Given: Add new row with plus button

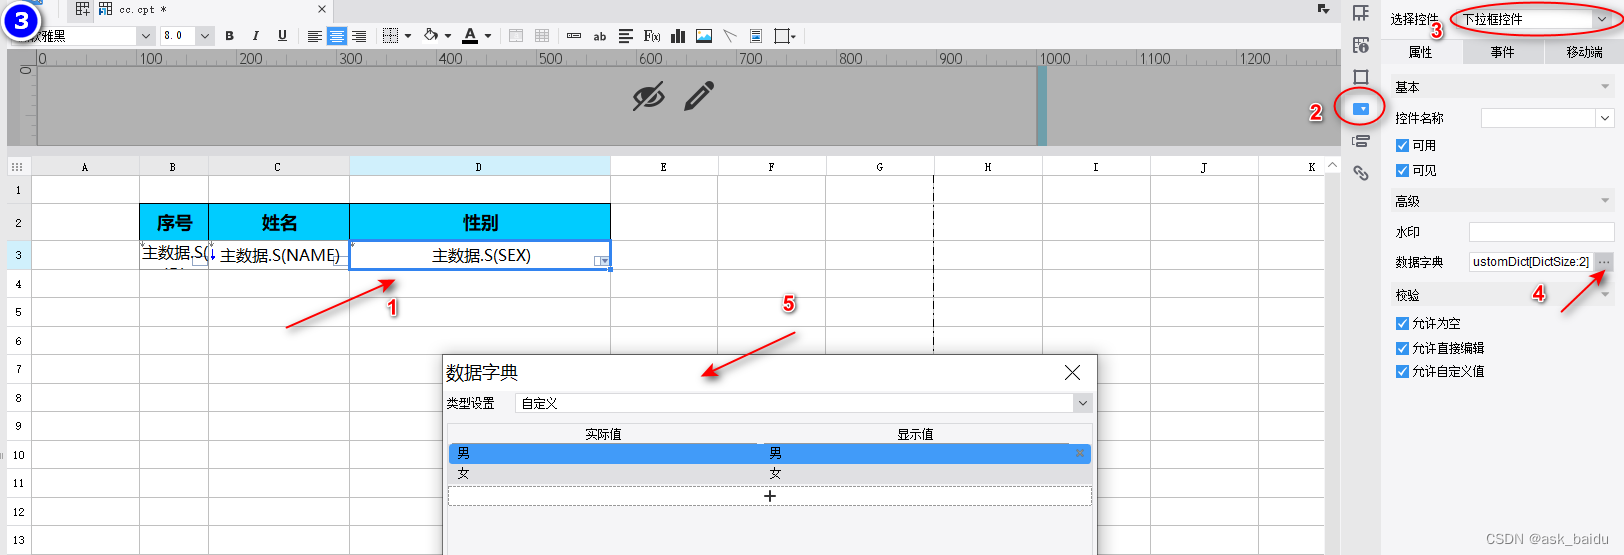Looking at the screenshot, I should point(770,496).
